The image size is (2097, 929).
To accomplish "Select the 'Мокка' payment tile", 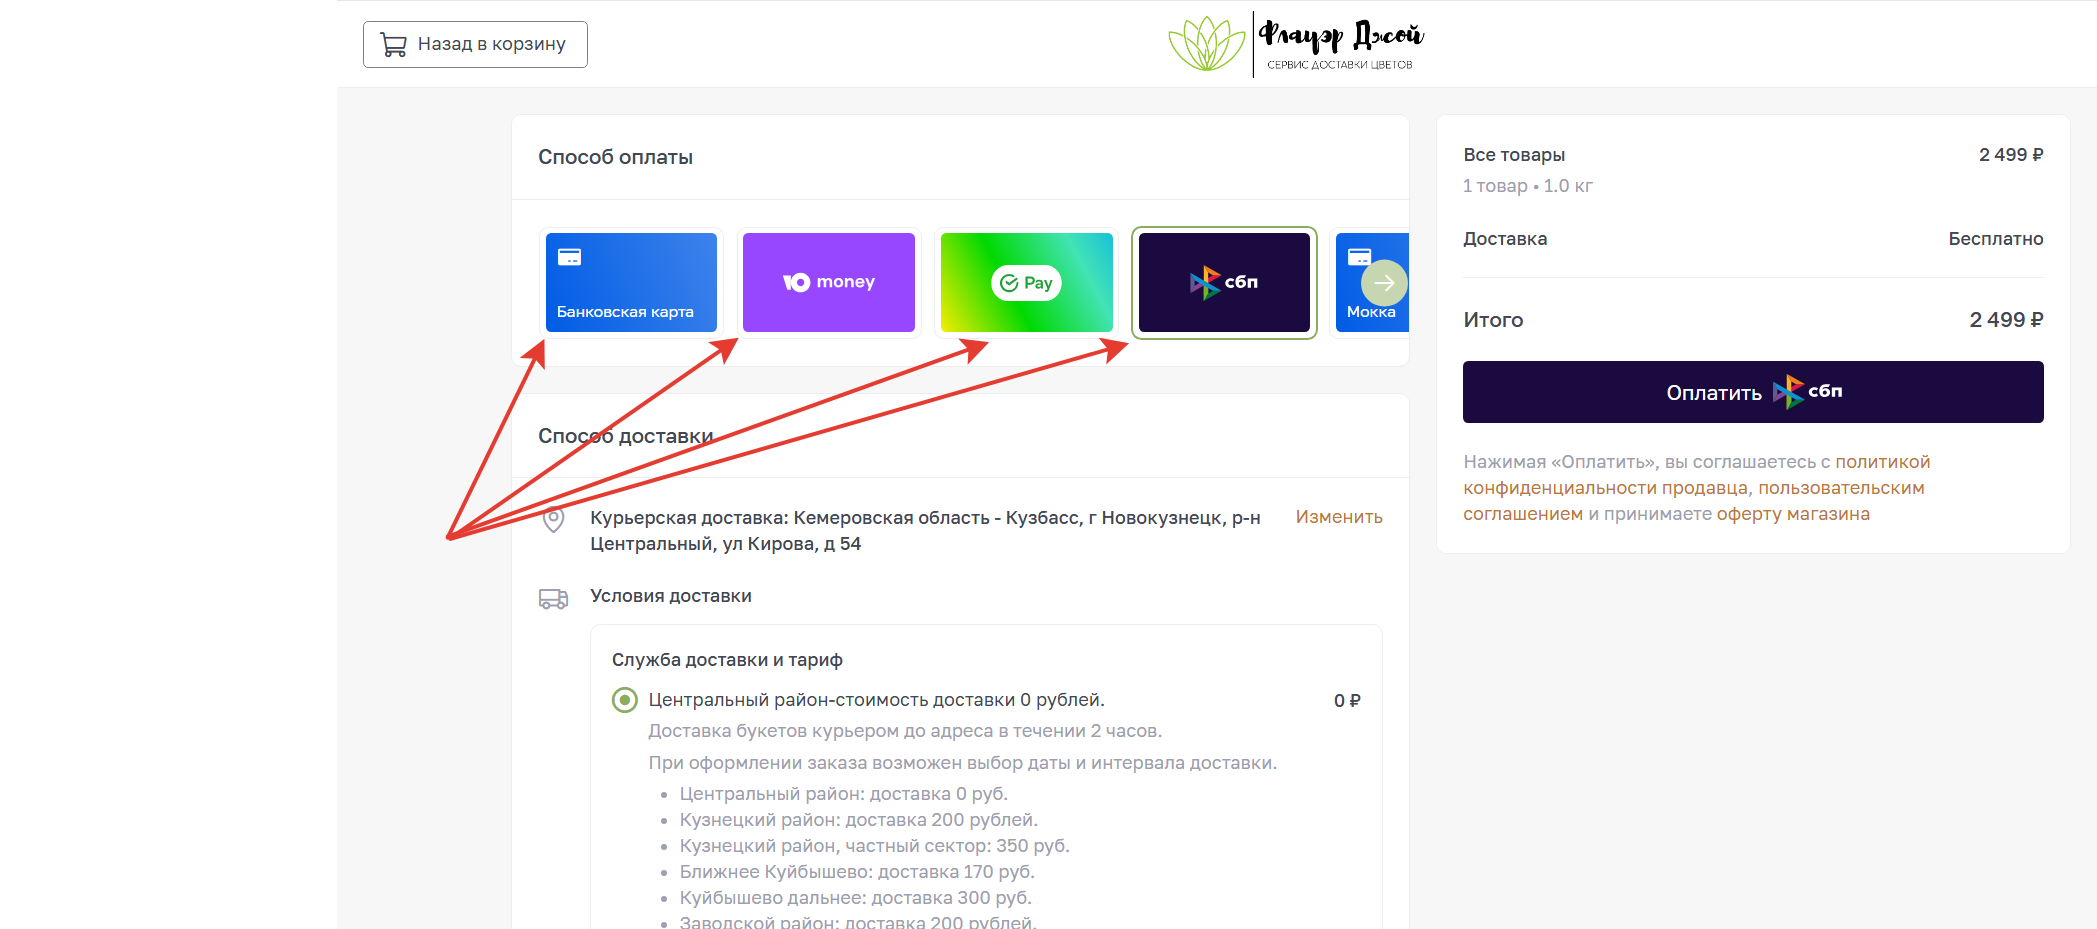I will [x=1372, y=283].
